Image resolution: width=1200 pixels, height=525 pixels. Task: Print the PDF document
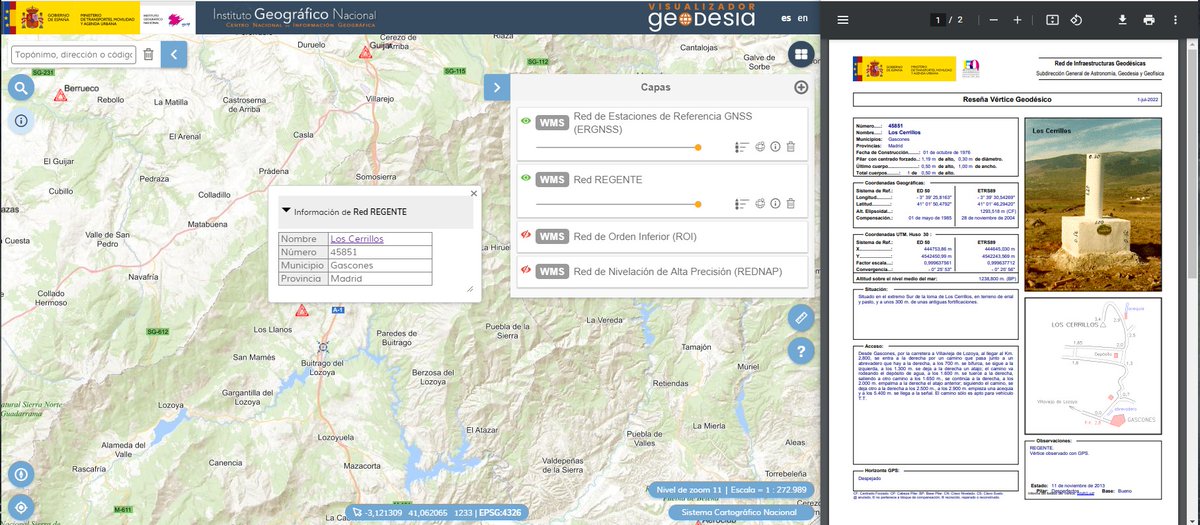pyautogui.click(x=1149, y=20)
